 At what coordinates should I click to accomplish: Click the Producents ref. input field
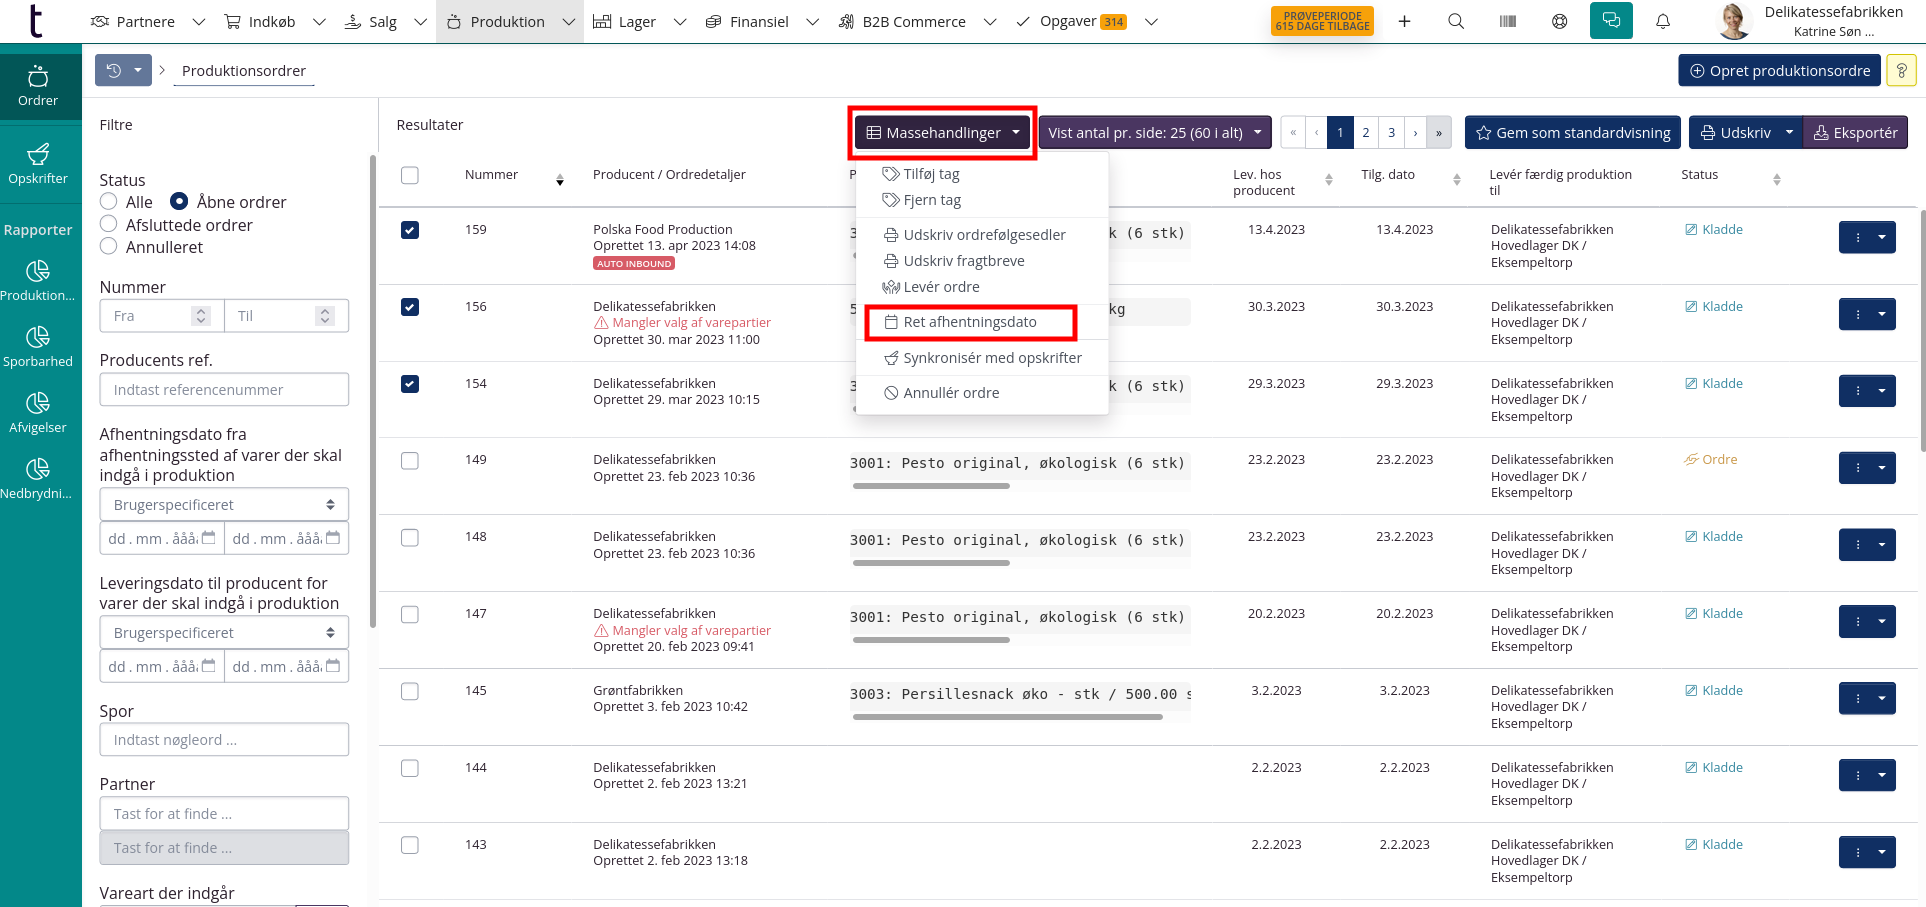tap(224, 390)
